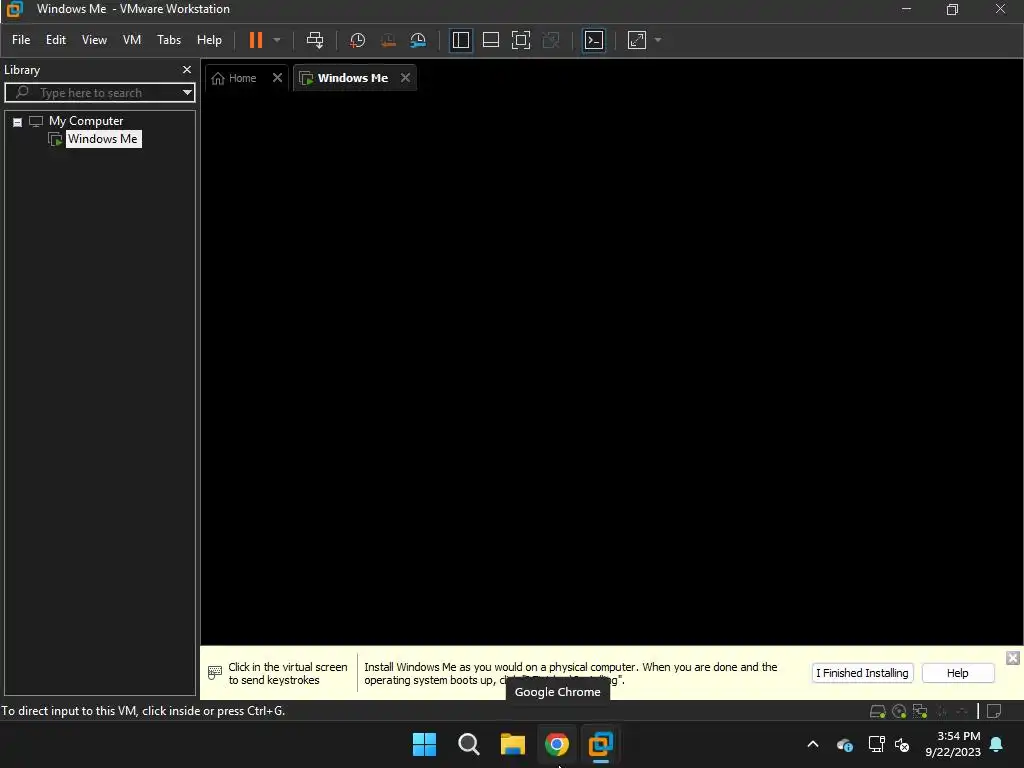Send Ctrl+Alt+Del to the virtual machine
Viewport: 1024px width, 768px height.
point(315,40)
